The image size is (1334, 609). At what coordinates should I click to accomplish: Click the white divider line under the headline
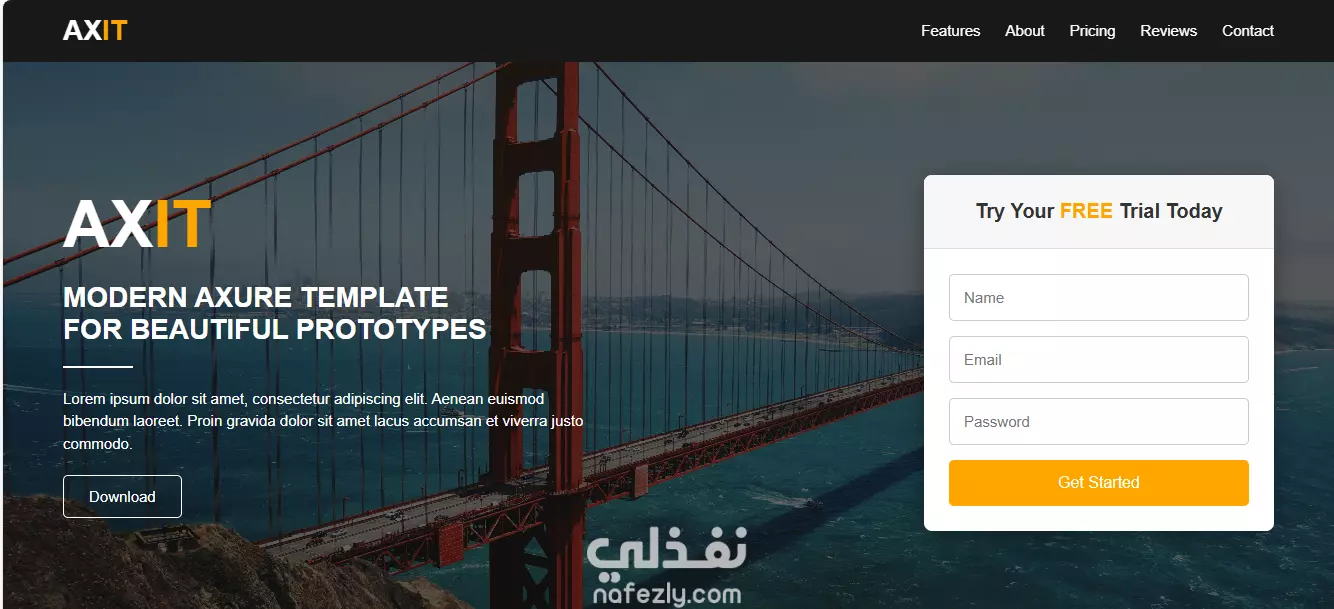pyautogui.click(x=98, y=367)
